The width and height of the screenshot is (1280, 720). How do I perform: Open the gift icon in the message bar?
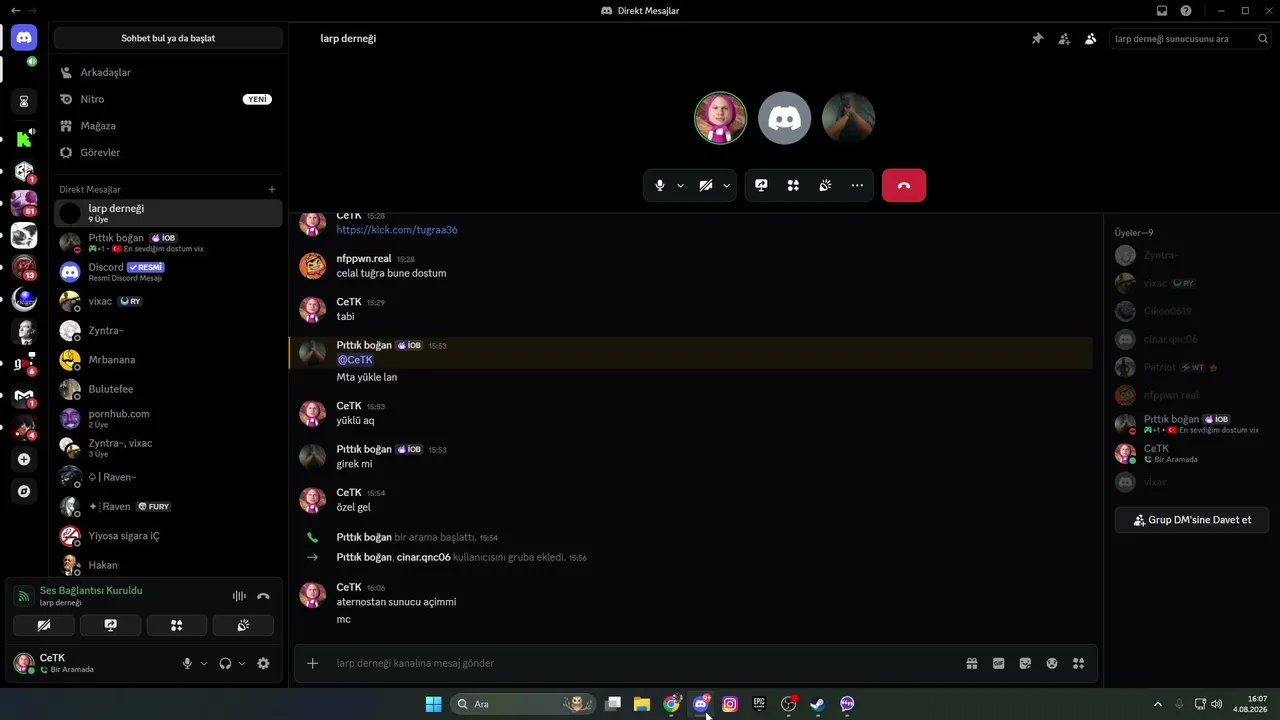(971, 663)
